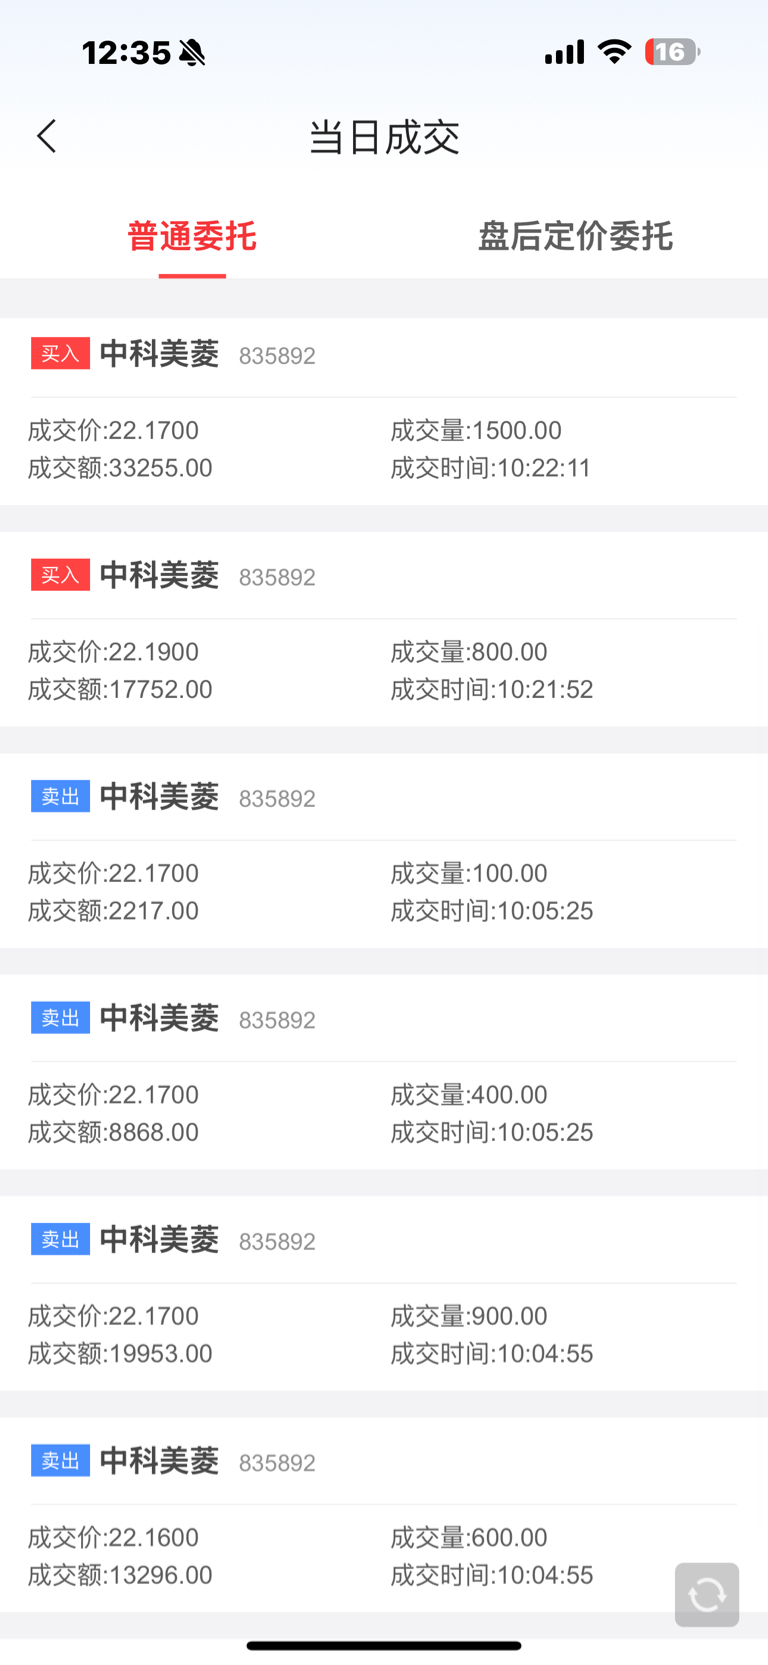Switch to 盘后定价委托 tab

click(x=575, y=237)
